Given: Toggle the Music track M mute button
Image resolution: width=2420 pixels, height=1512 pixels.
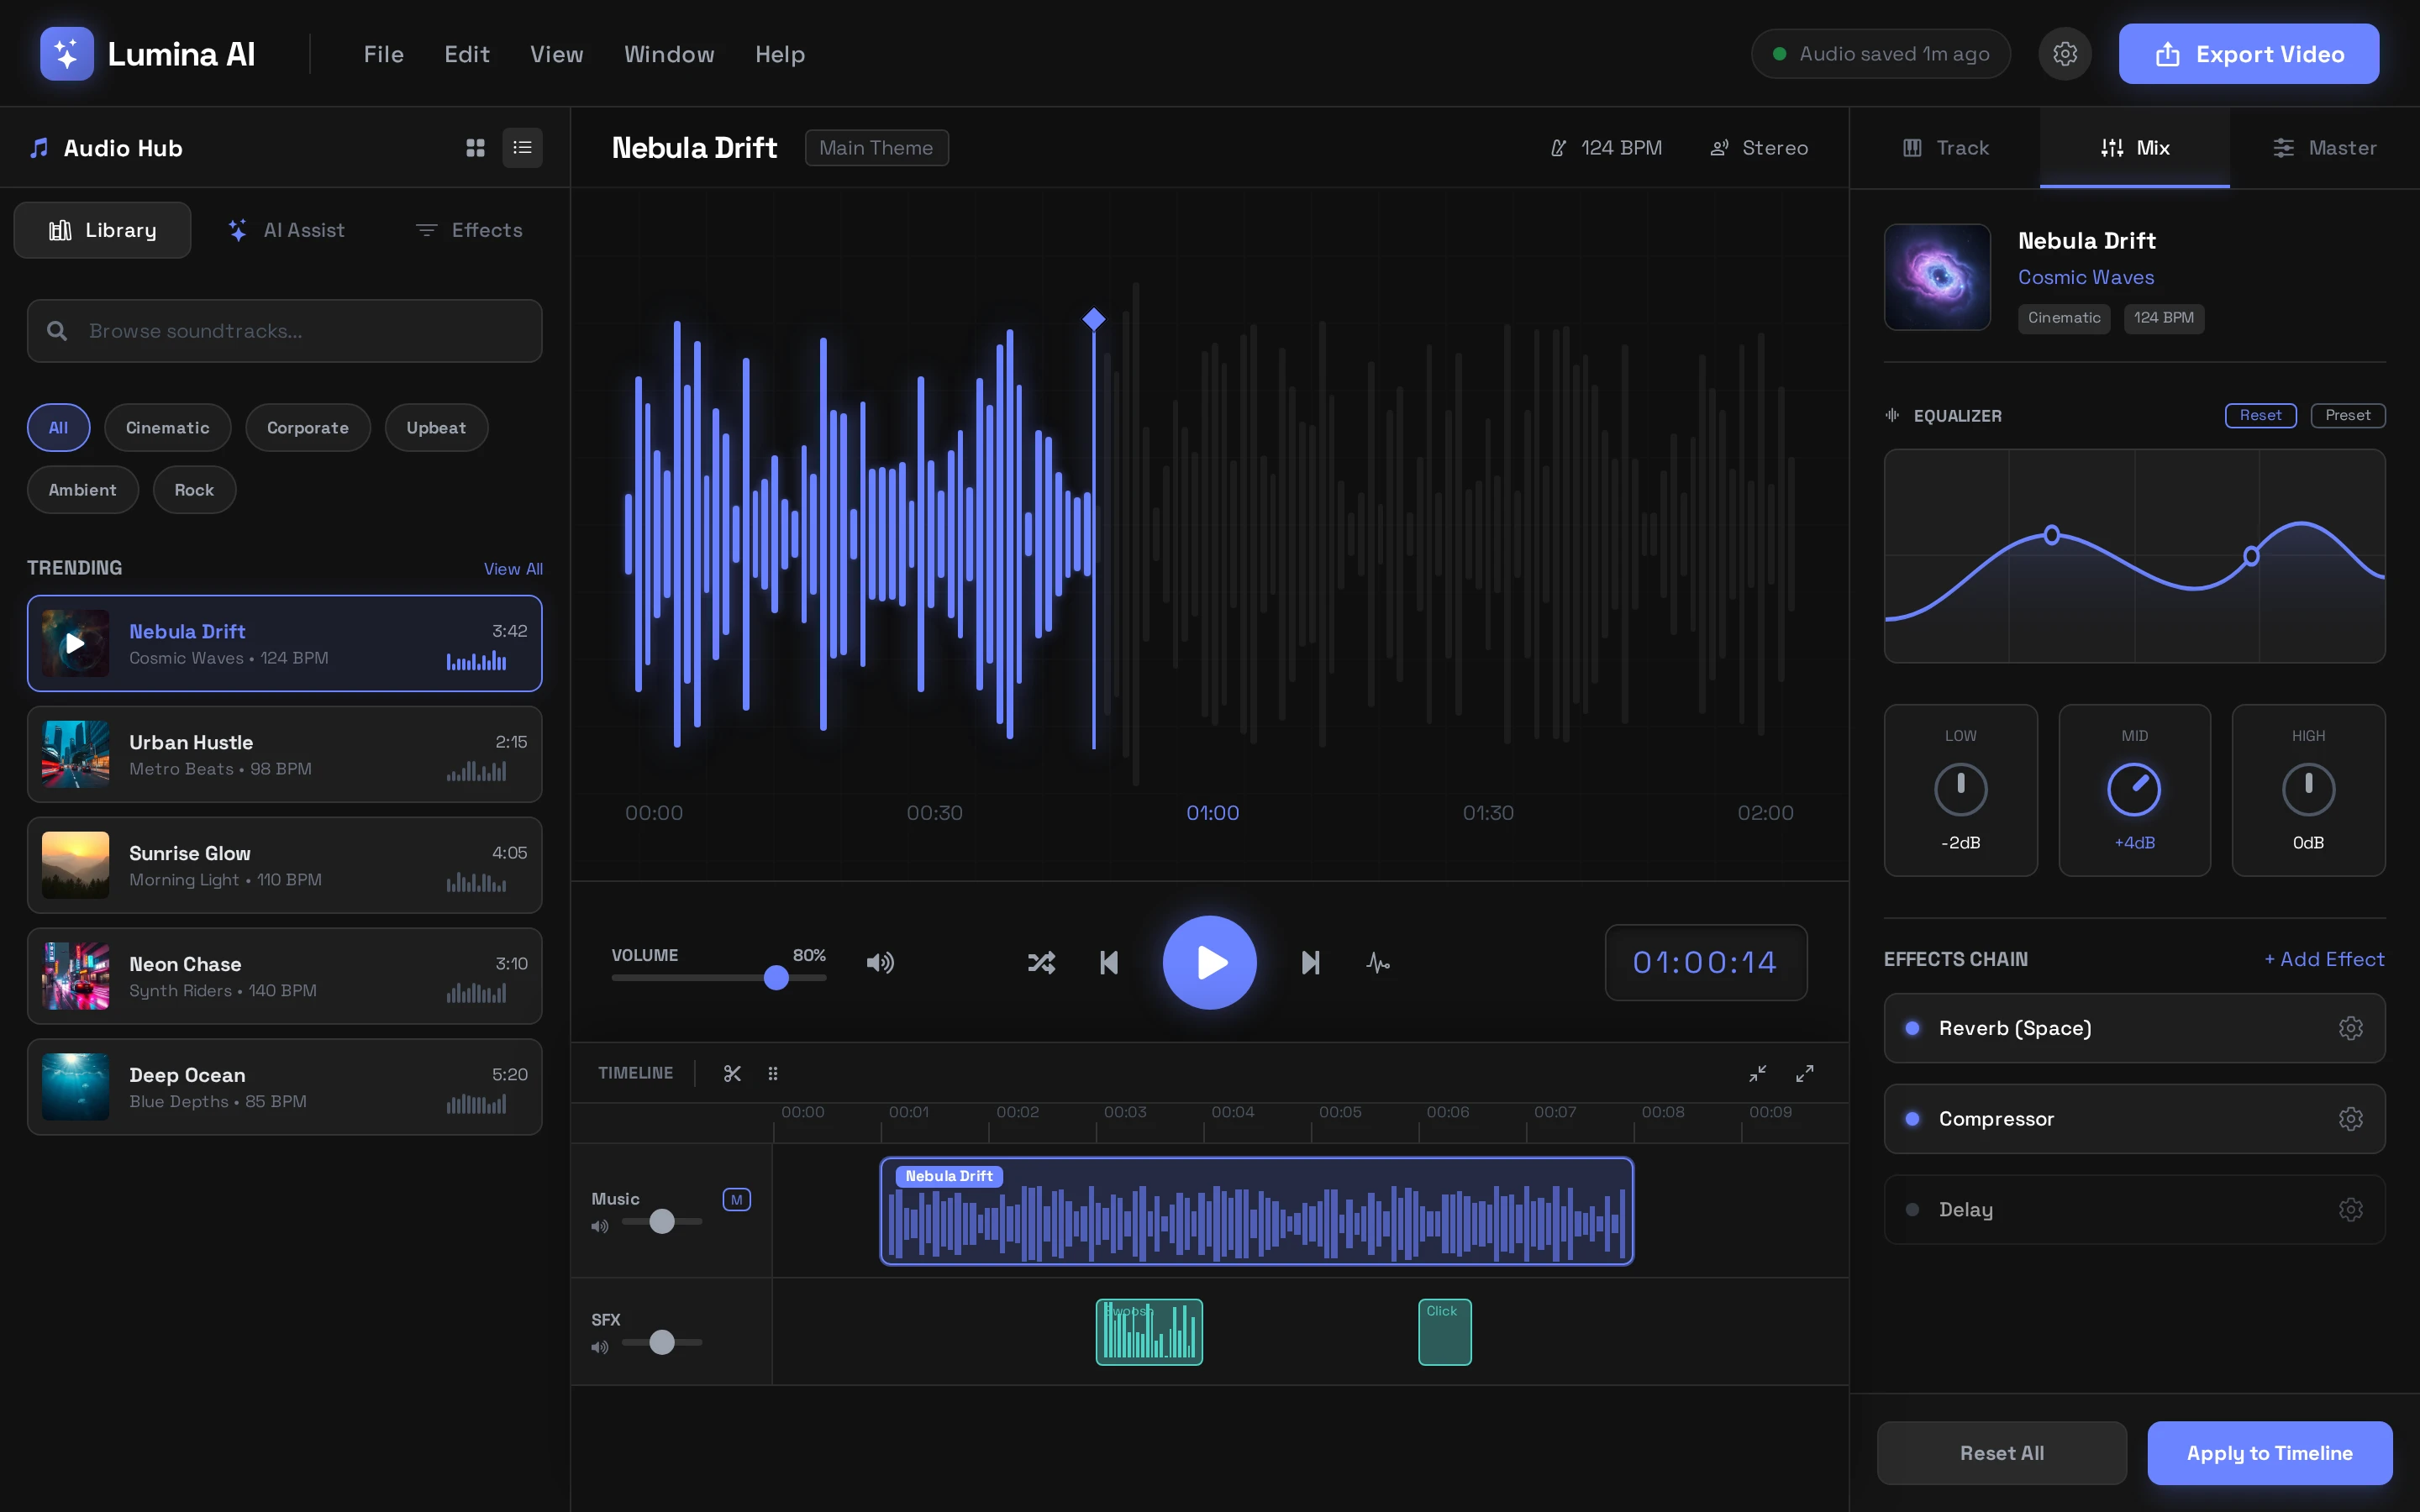Looking at the screenshot, I should pos(737,1199).
